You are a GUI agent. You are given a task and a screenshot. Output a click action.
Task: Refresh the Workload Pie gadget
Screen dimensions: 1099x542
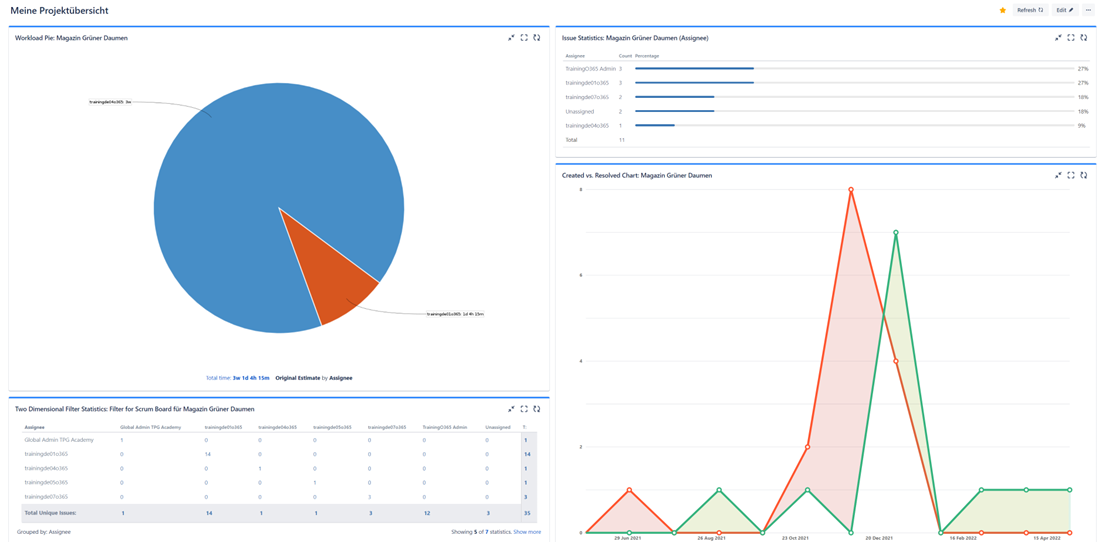537,38
